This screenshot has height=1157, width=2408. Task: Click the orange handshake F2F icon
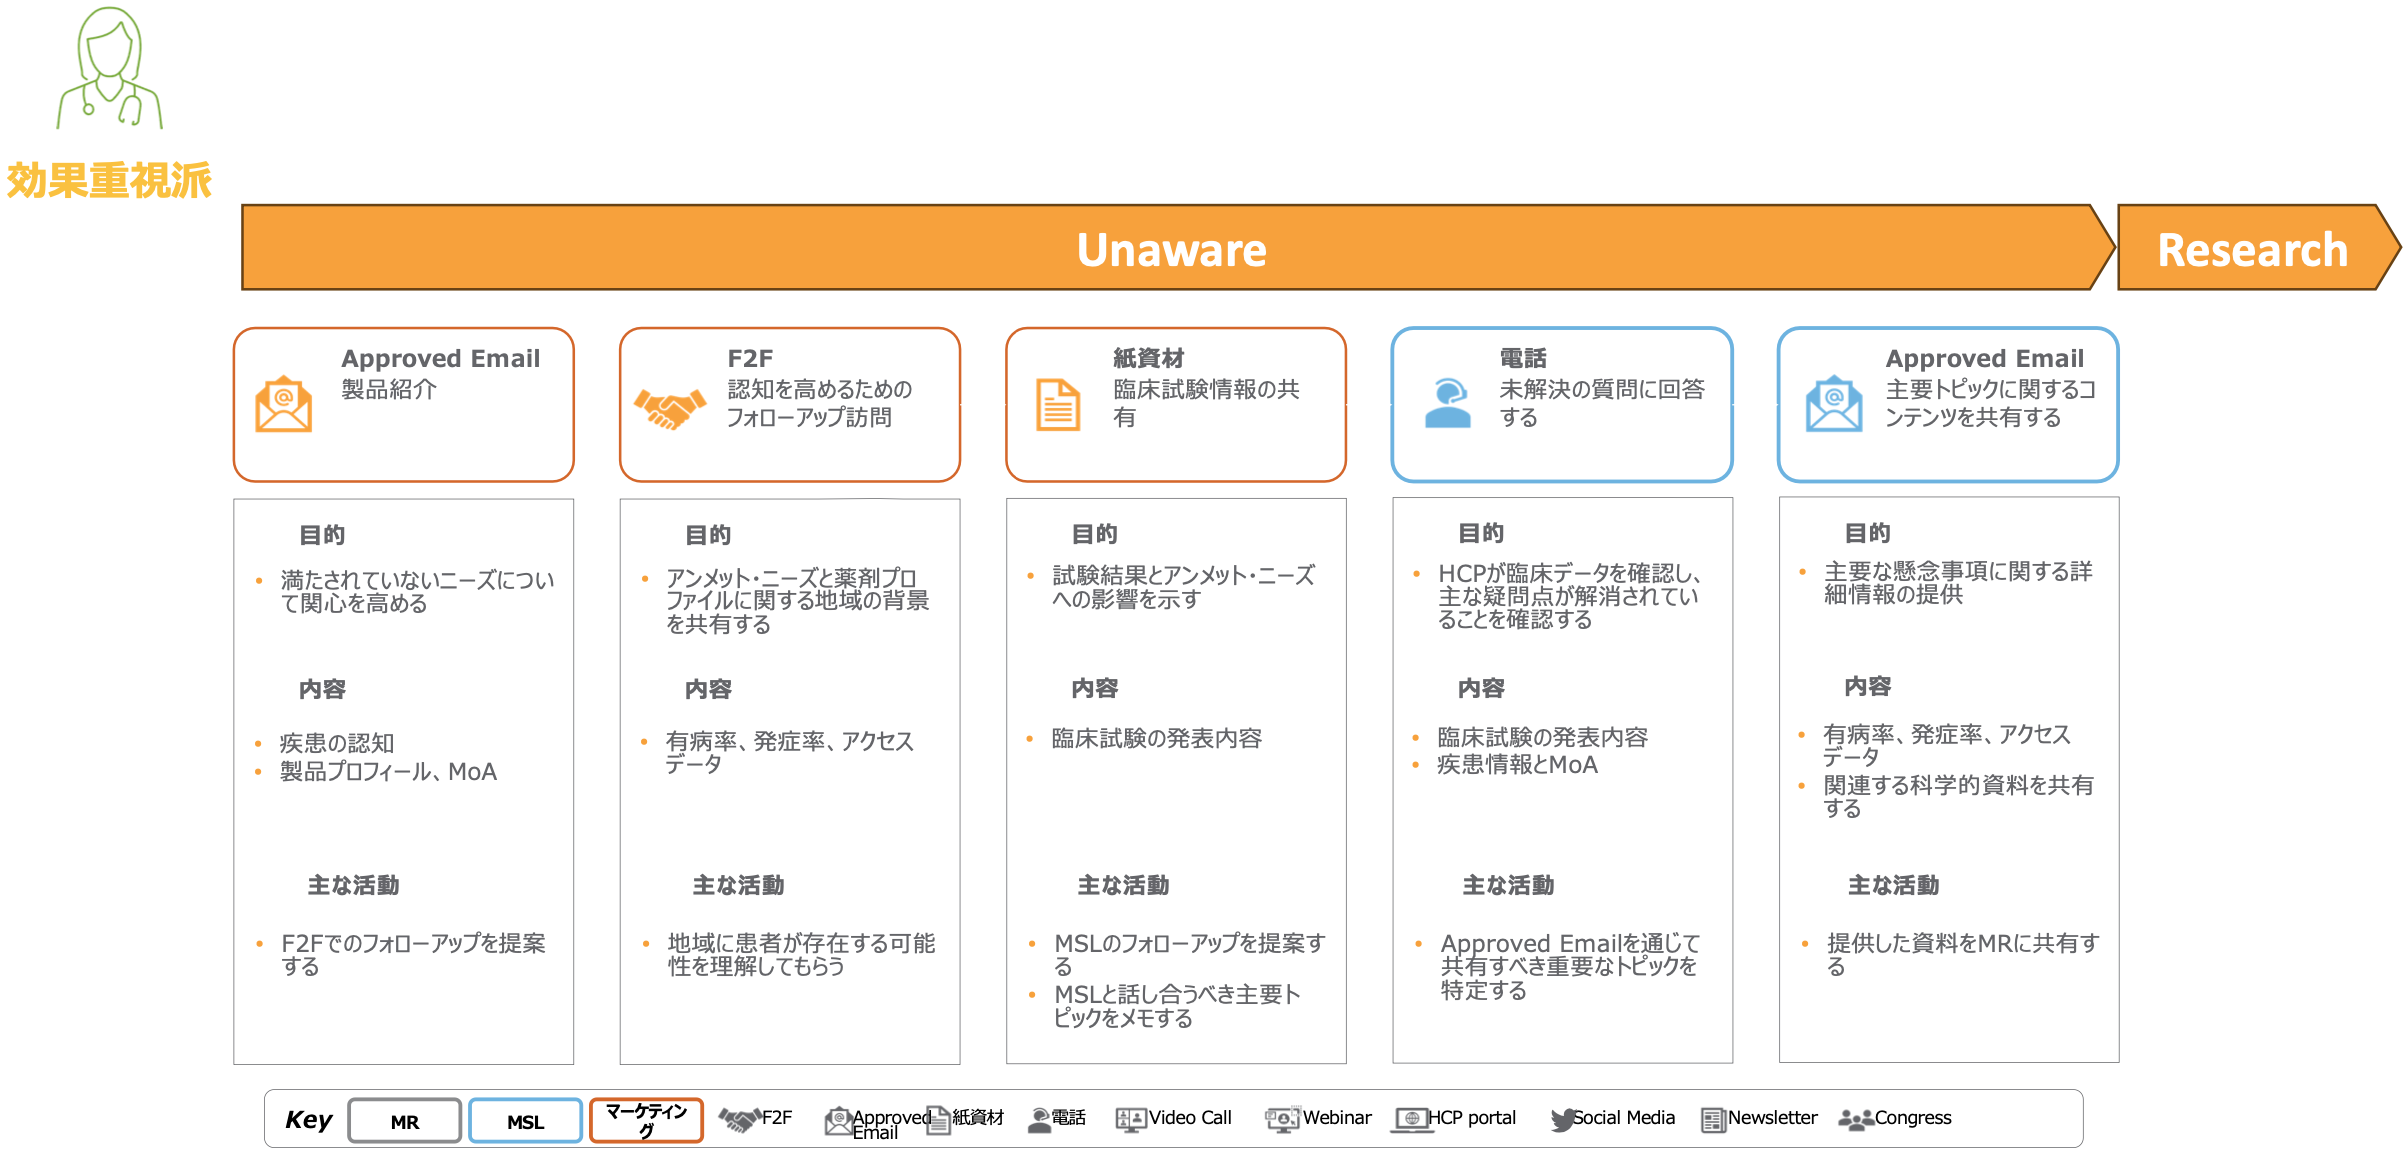click(669, 407)
